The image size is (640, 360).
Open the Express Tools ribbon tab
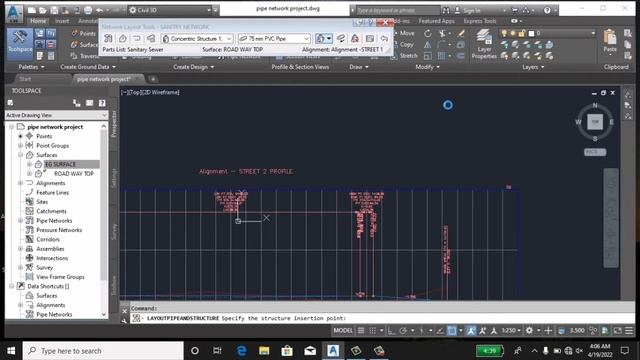(480, 21)
